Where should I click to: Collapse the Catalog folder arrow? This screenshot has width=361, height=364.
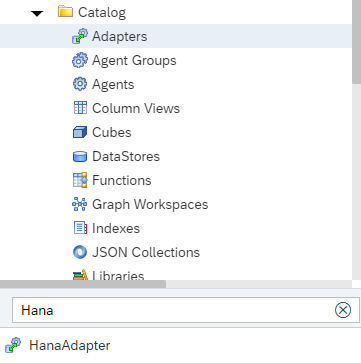click(37, 13)
